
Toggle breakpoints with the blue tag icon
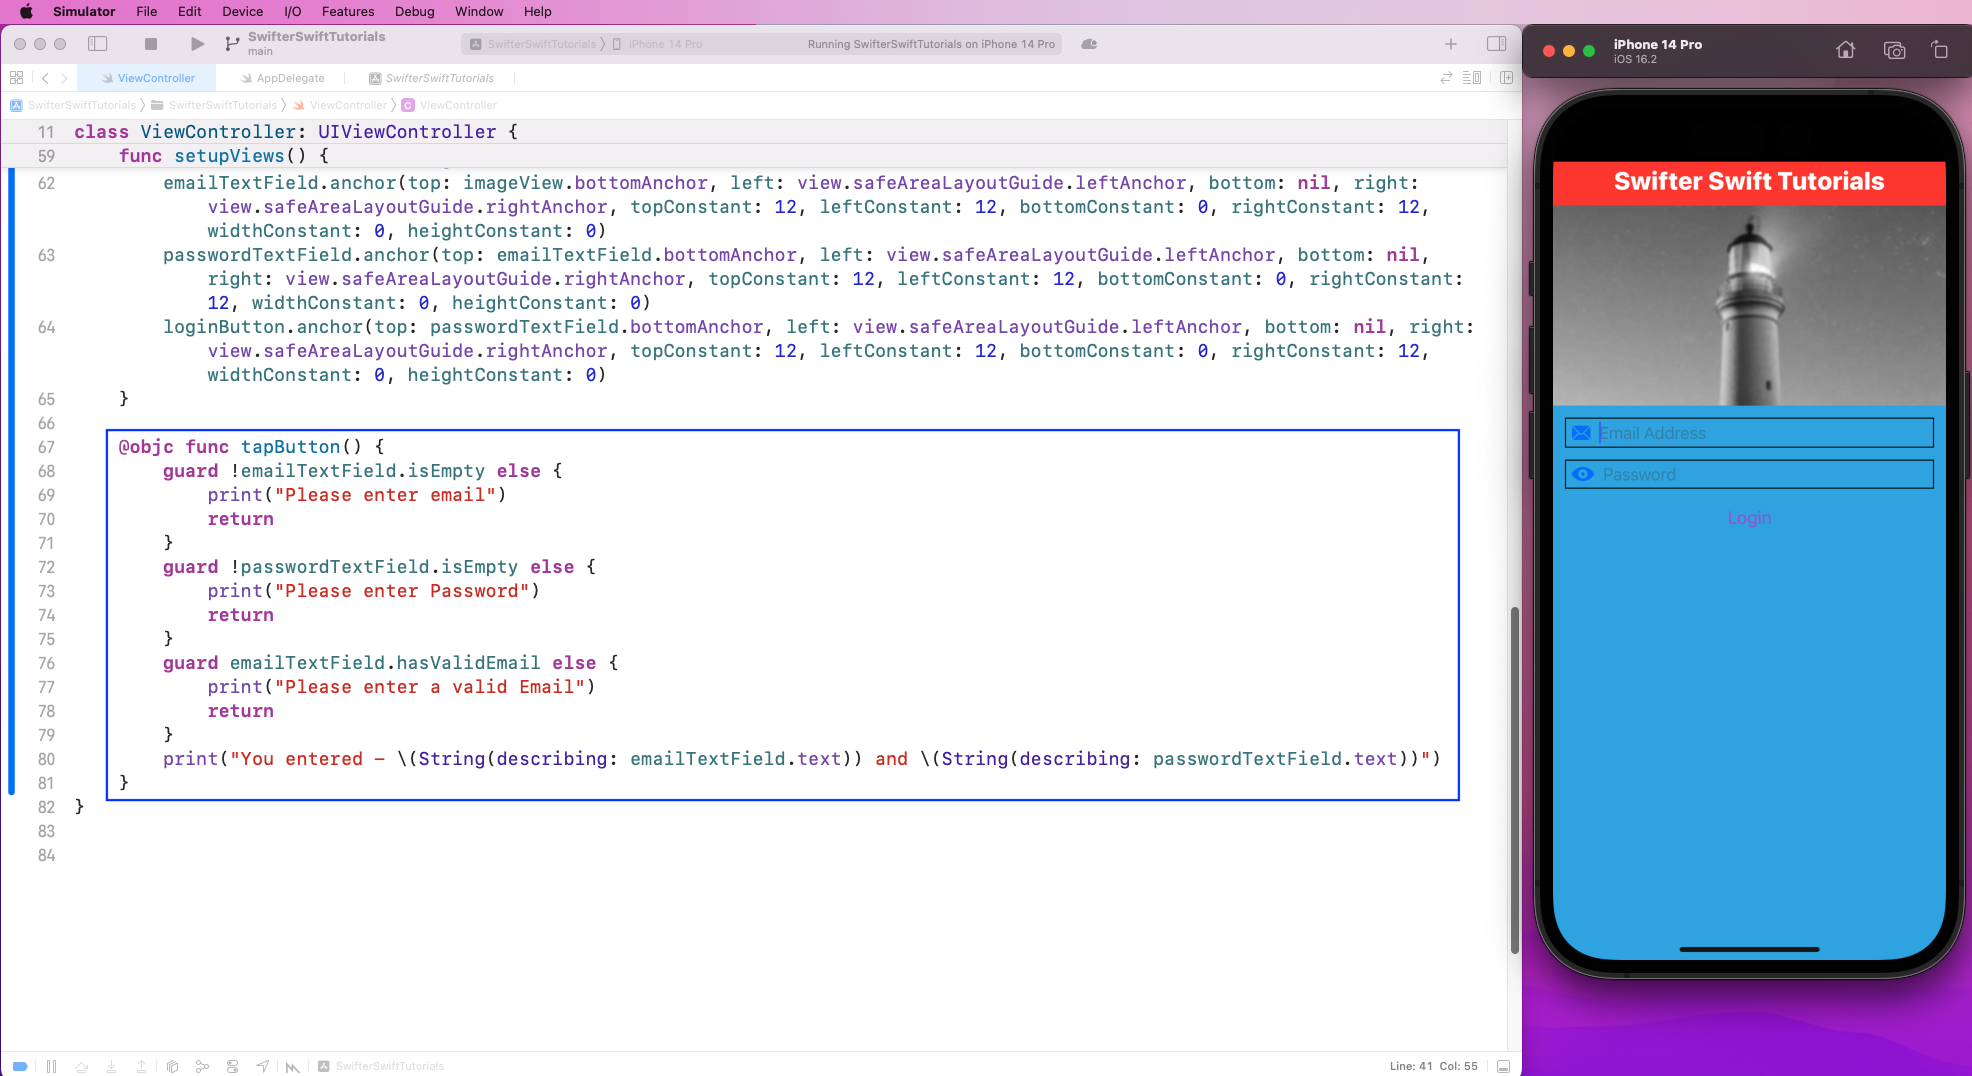(x=19, y=1066)
